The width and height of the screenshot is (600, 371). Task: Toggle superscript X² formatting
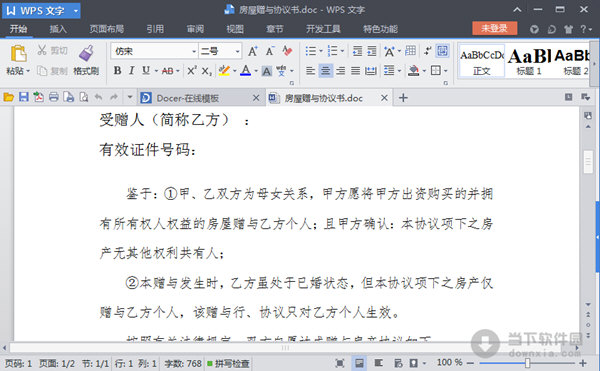191,71
